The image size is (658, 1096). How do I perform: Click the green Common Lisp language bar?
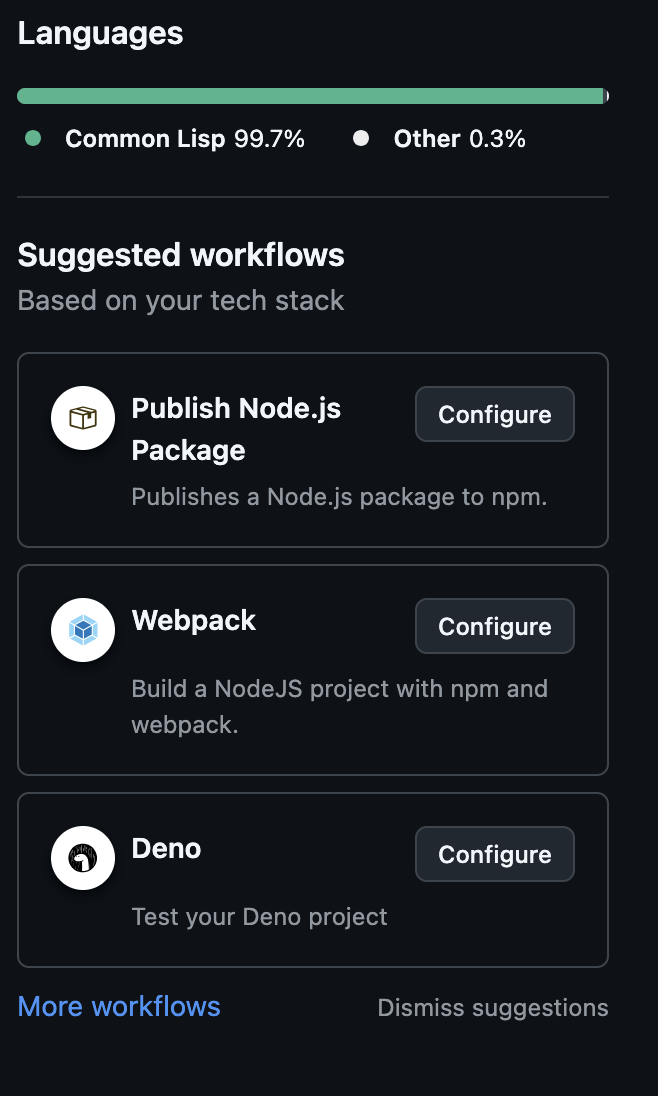(x=310, y=96)
